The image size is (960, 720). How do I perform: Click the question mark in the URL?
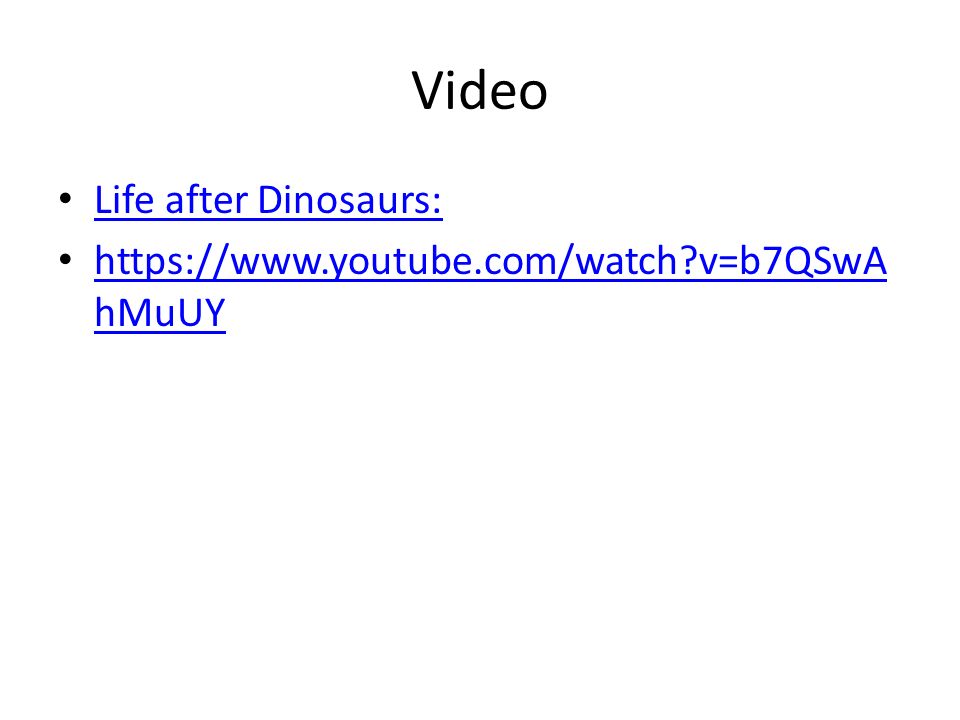click(x=688, y=261)
